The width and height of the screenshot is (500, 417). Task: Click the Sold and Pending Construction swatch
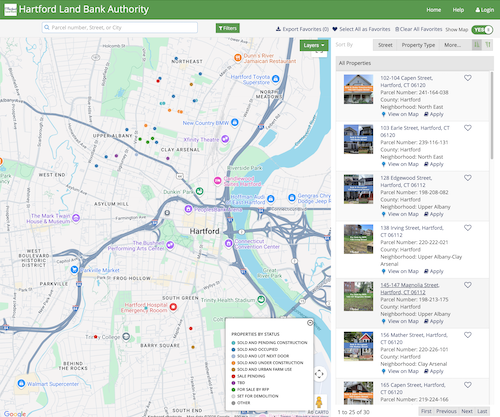click(x=233, y=343)
